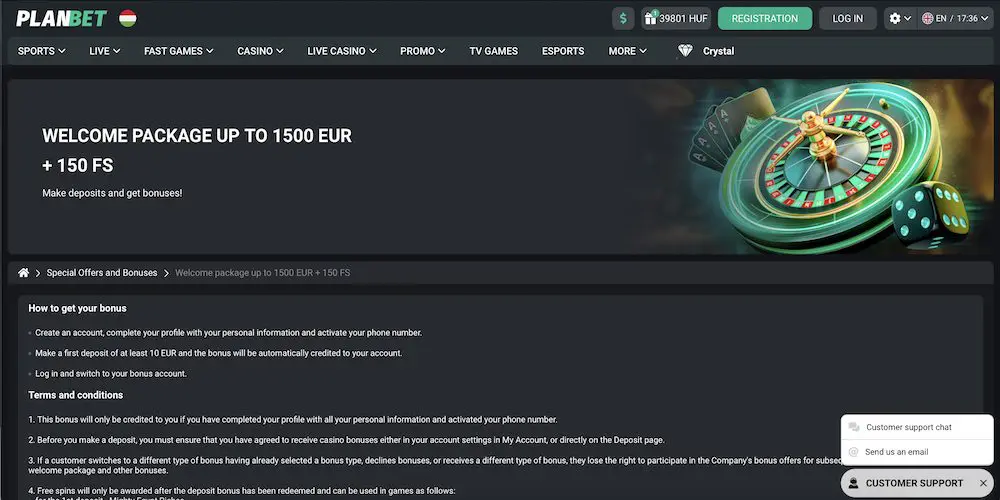The width and height of the screenshot is (1000, 500).
Task: Click the Registration button
Action: click(765, 18)
